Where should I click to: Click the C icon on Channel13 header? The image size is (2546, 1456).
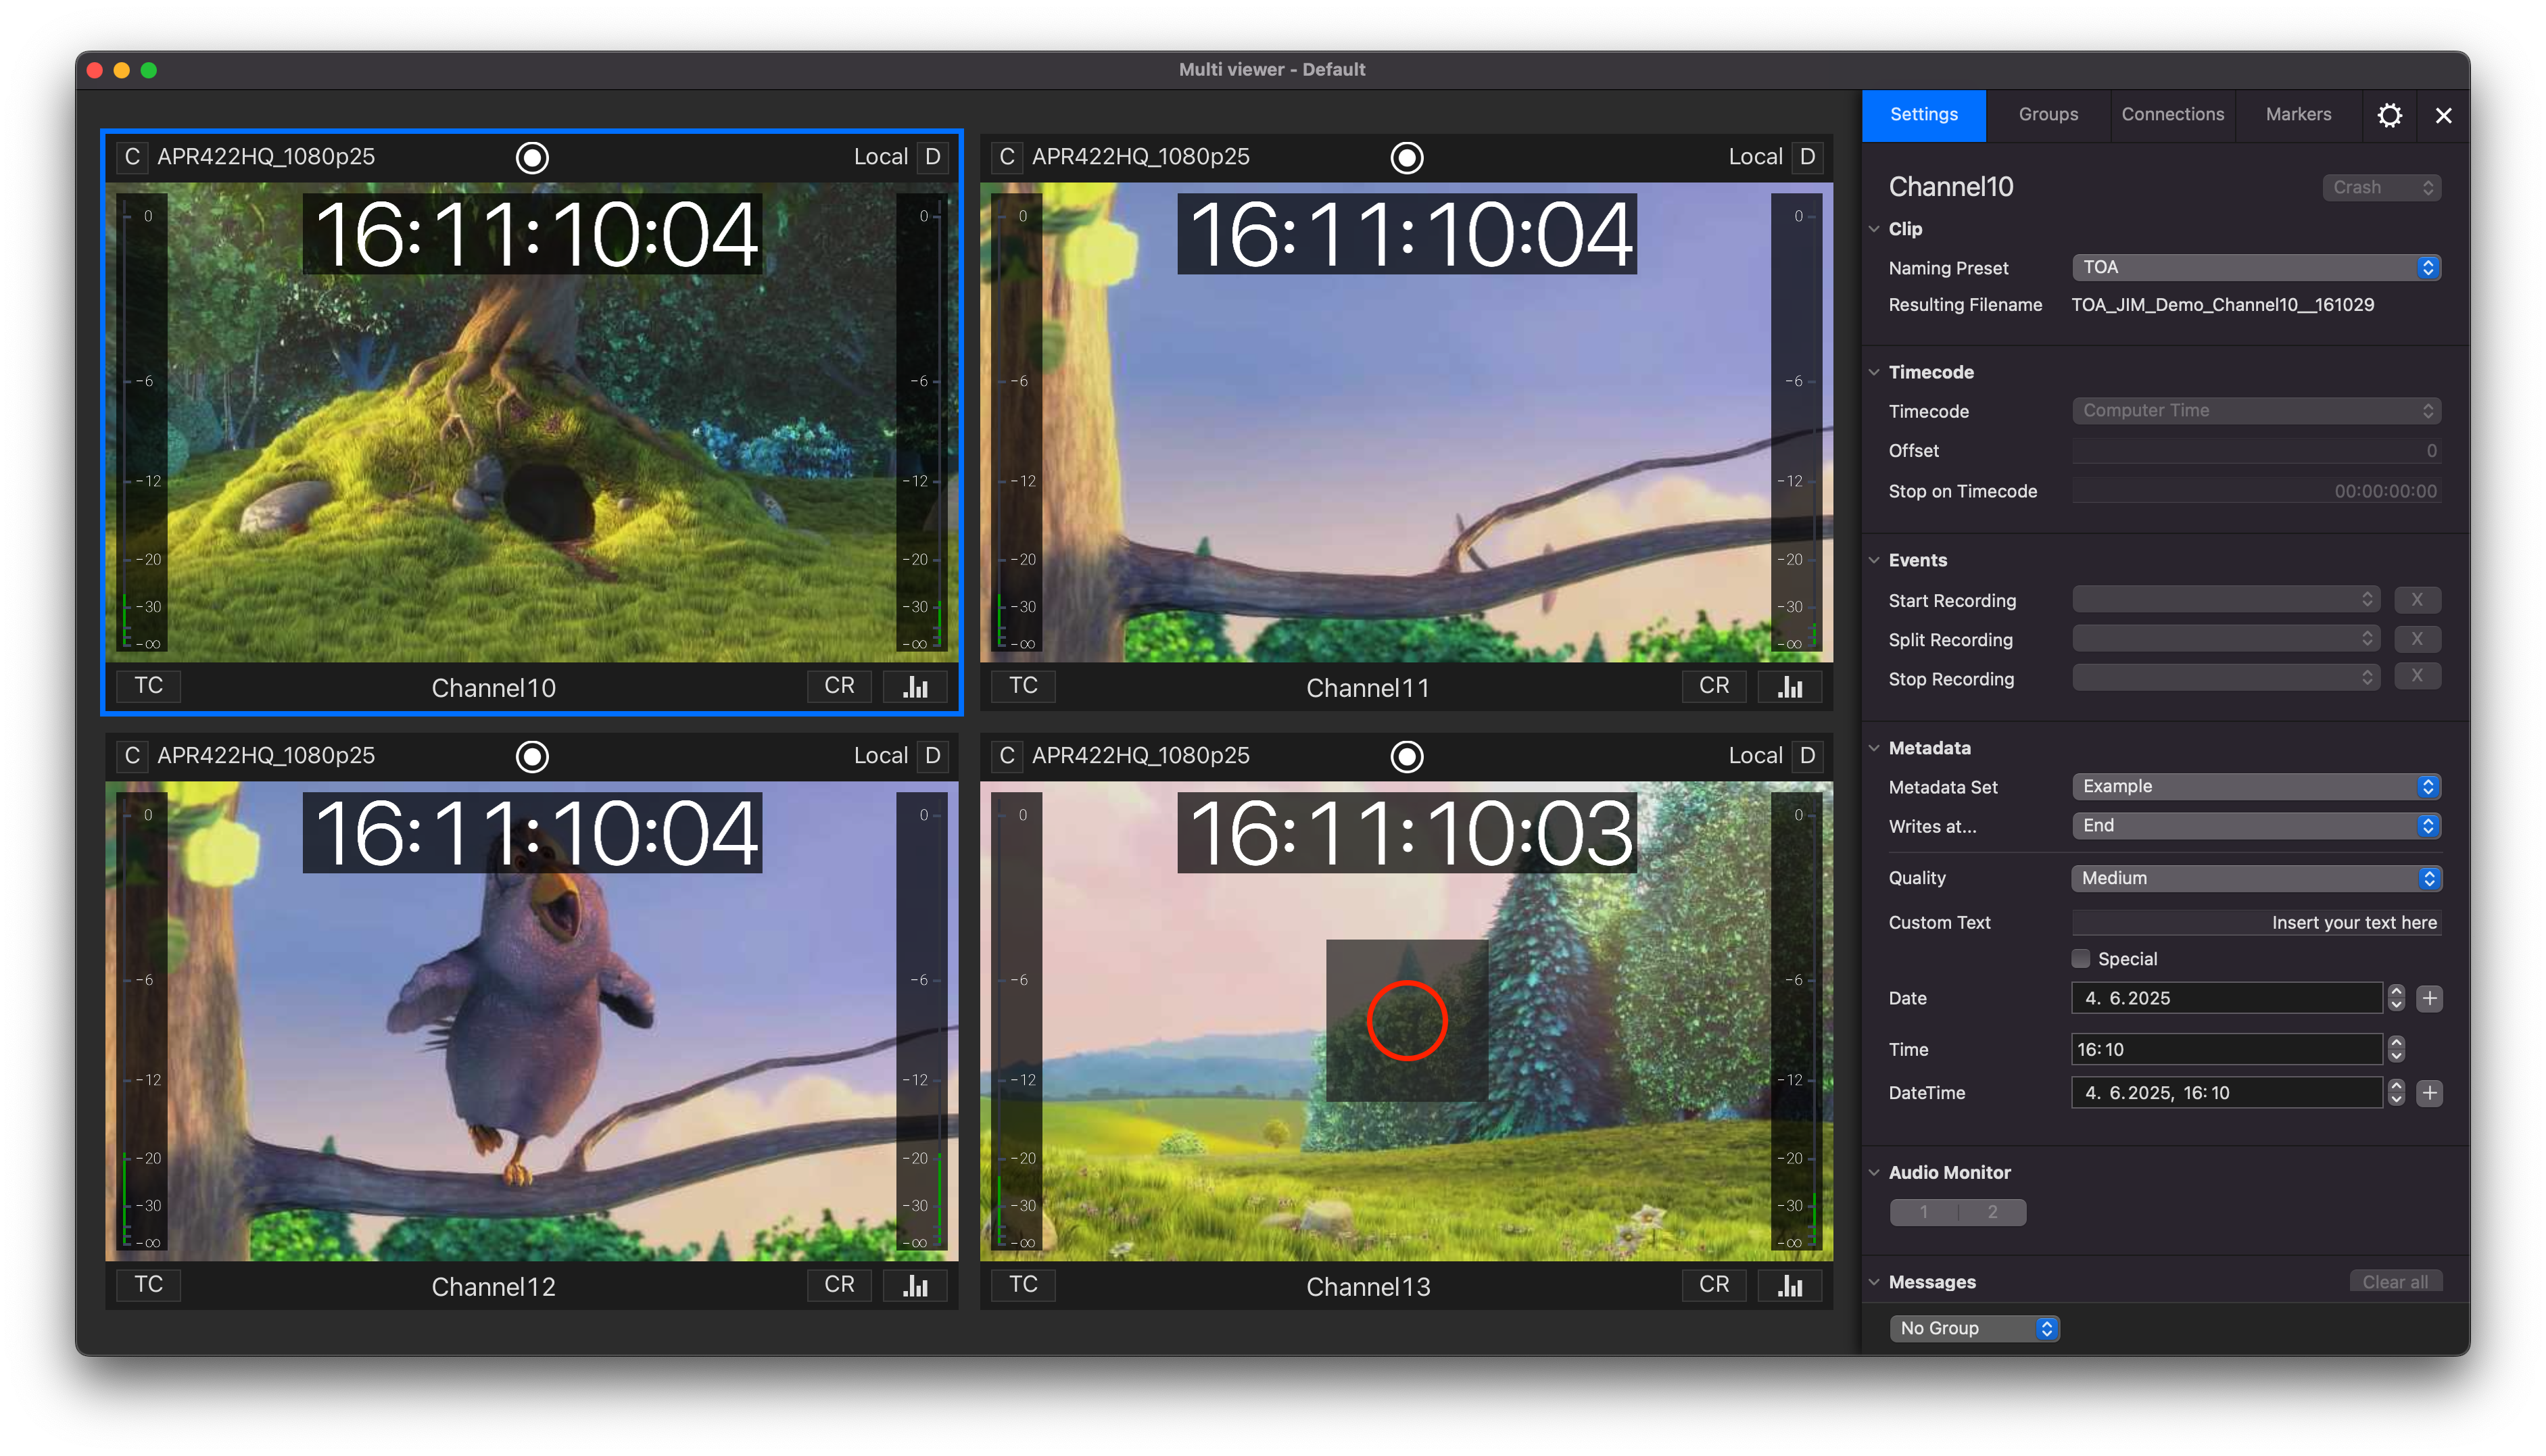pos(1007,756)
